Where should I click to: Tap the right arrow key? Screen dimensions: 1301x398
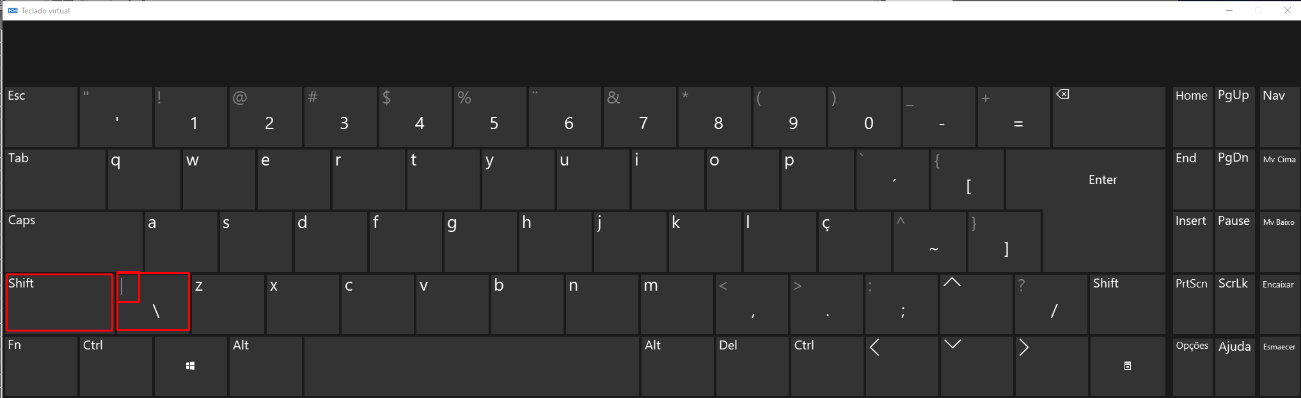[1051, 367]
